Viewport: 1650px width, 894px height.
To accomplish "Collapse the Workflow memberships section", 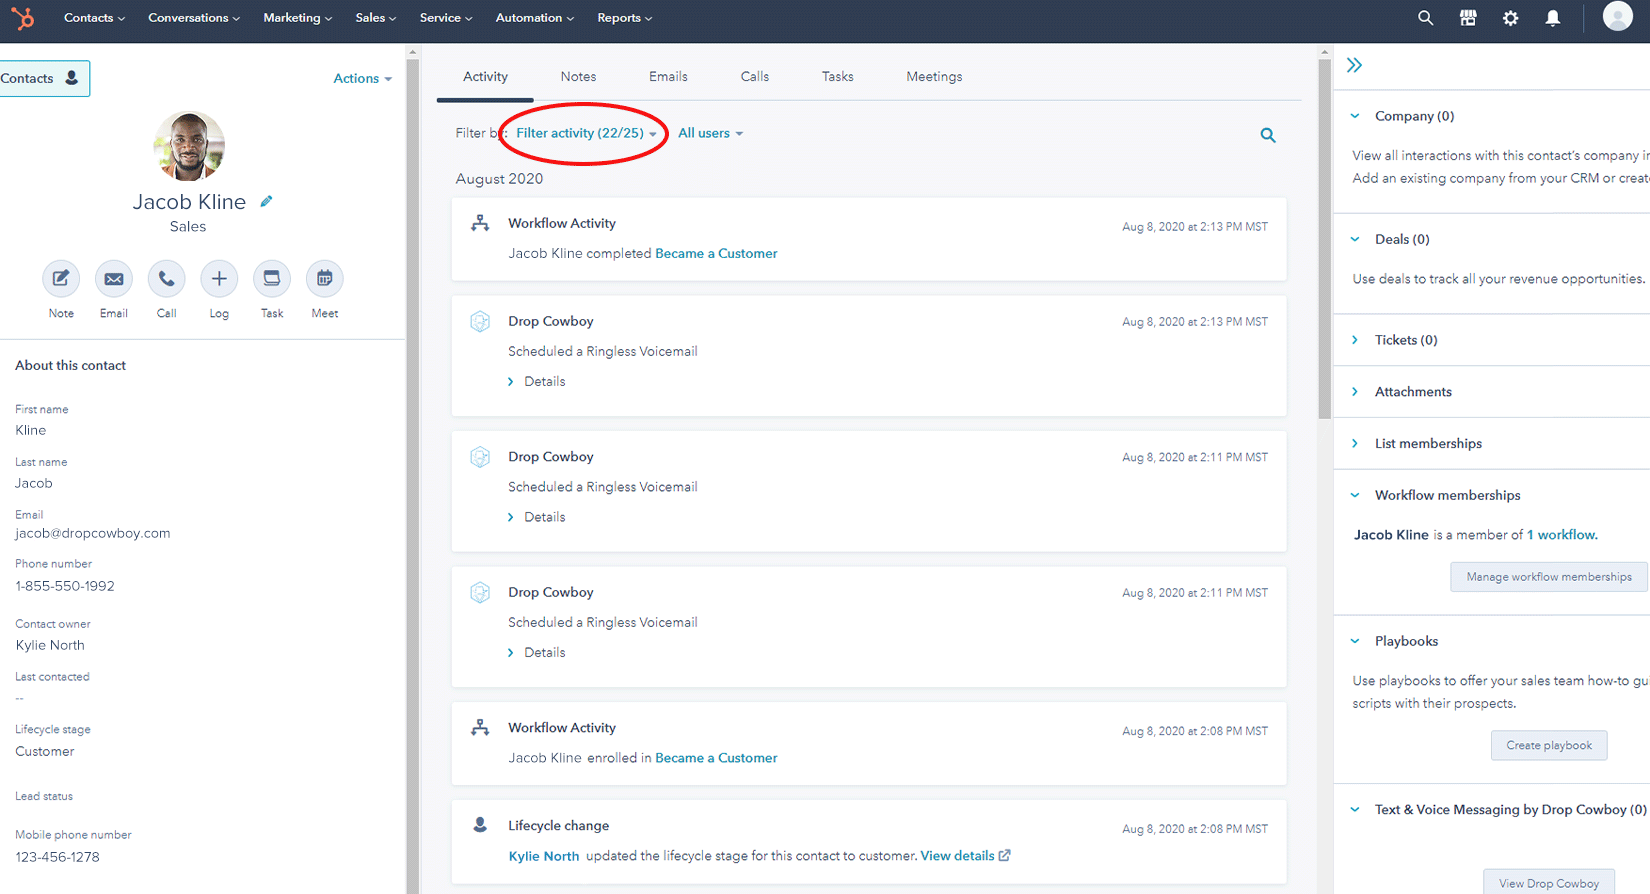I will pyautogui.click(x=1355, y=495).
